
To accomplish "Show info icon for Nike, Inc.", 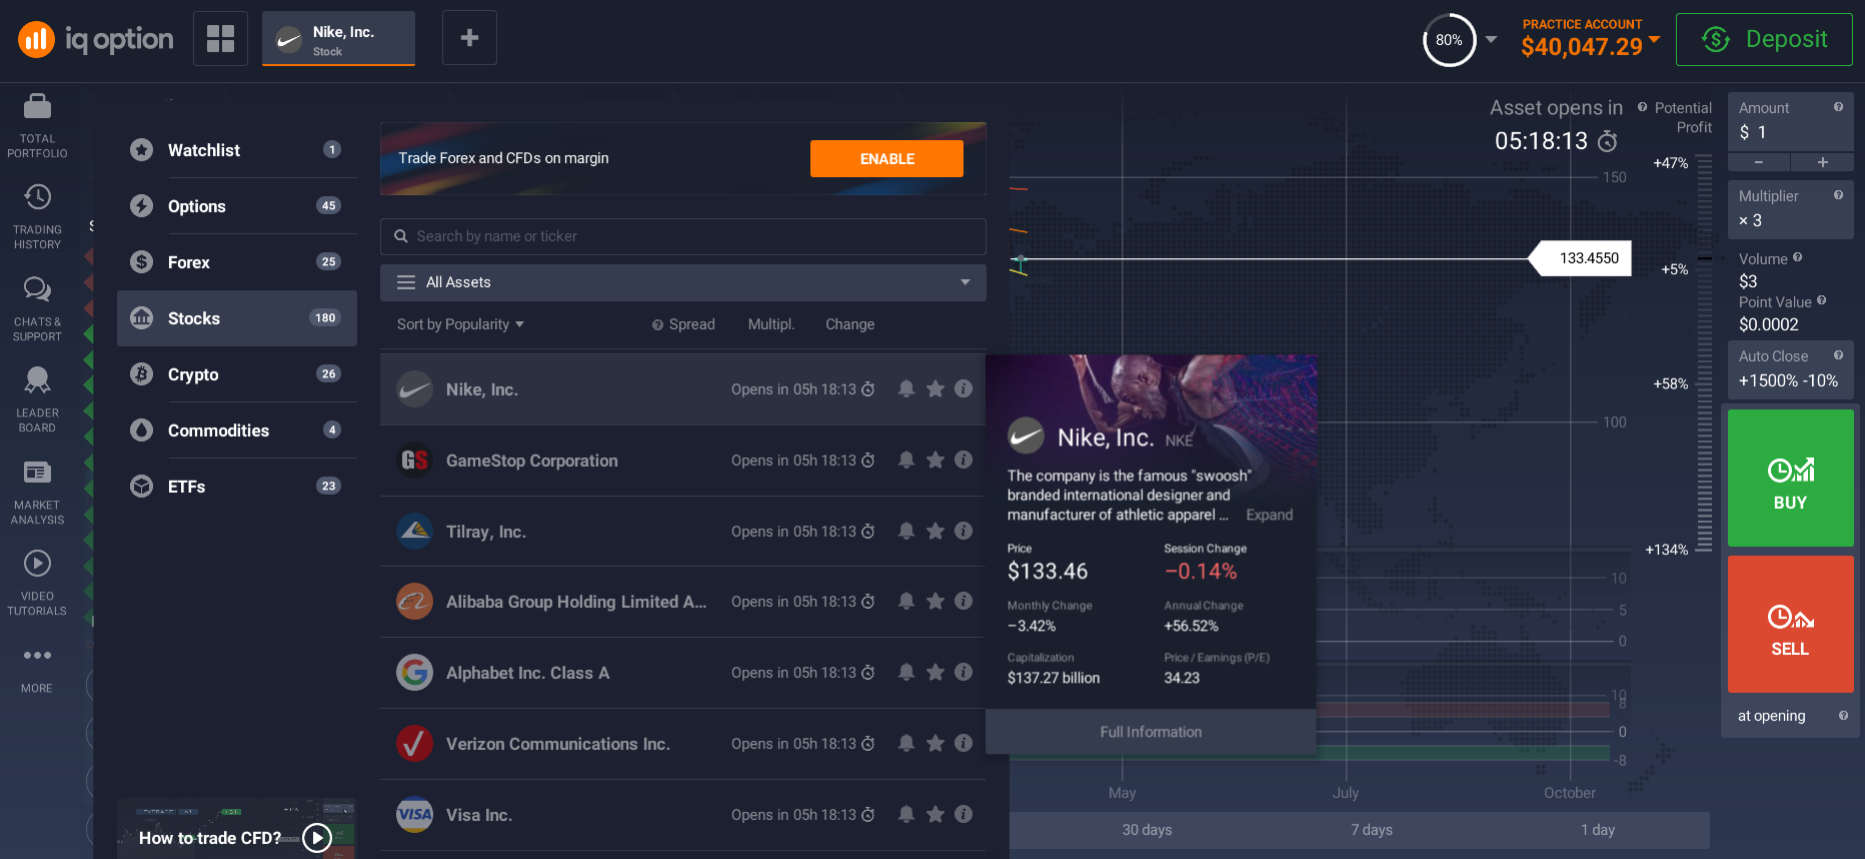I will tap(963, 389).
